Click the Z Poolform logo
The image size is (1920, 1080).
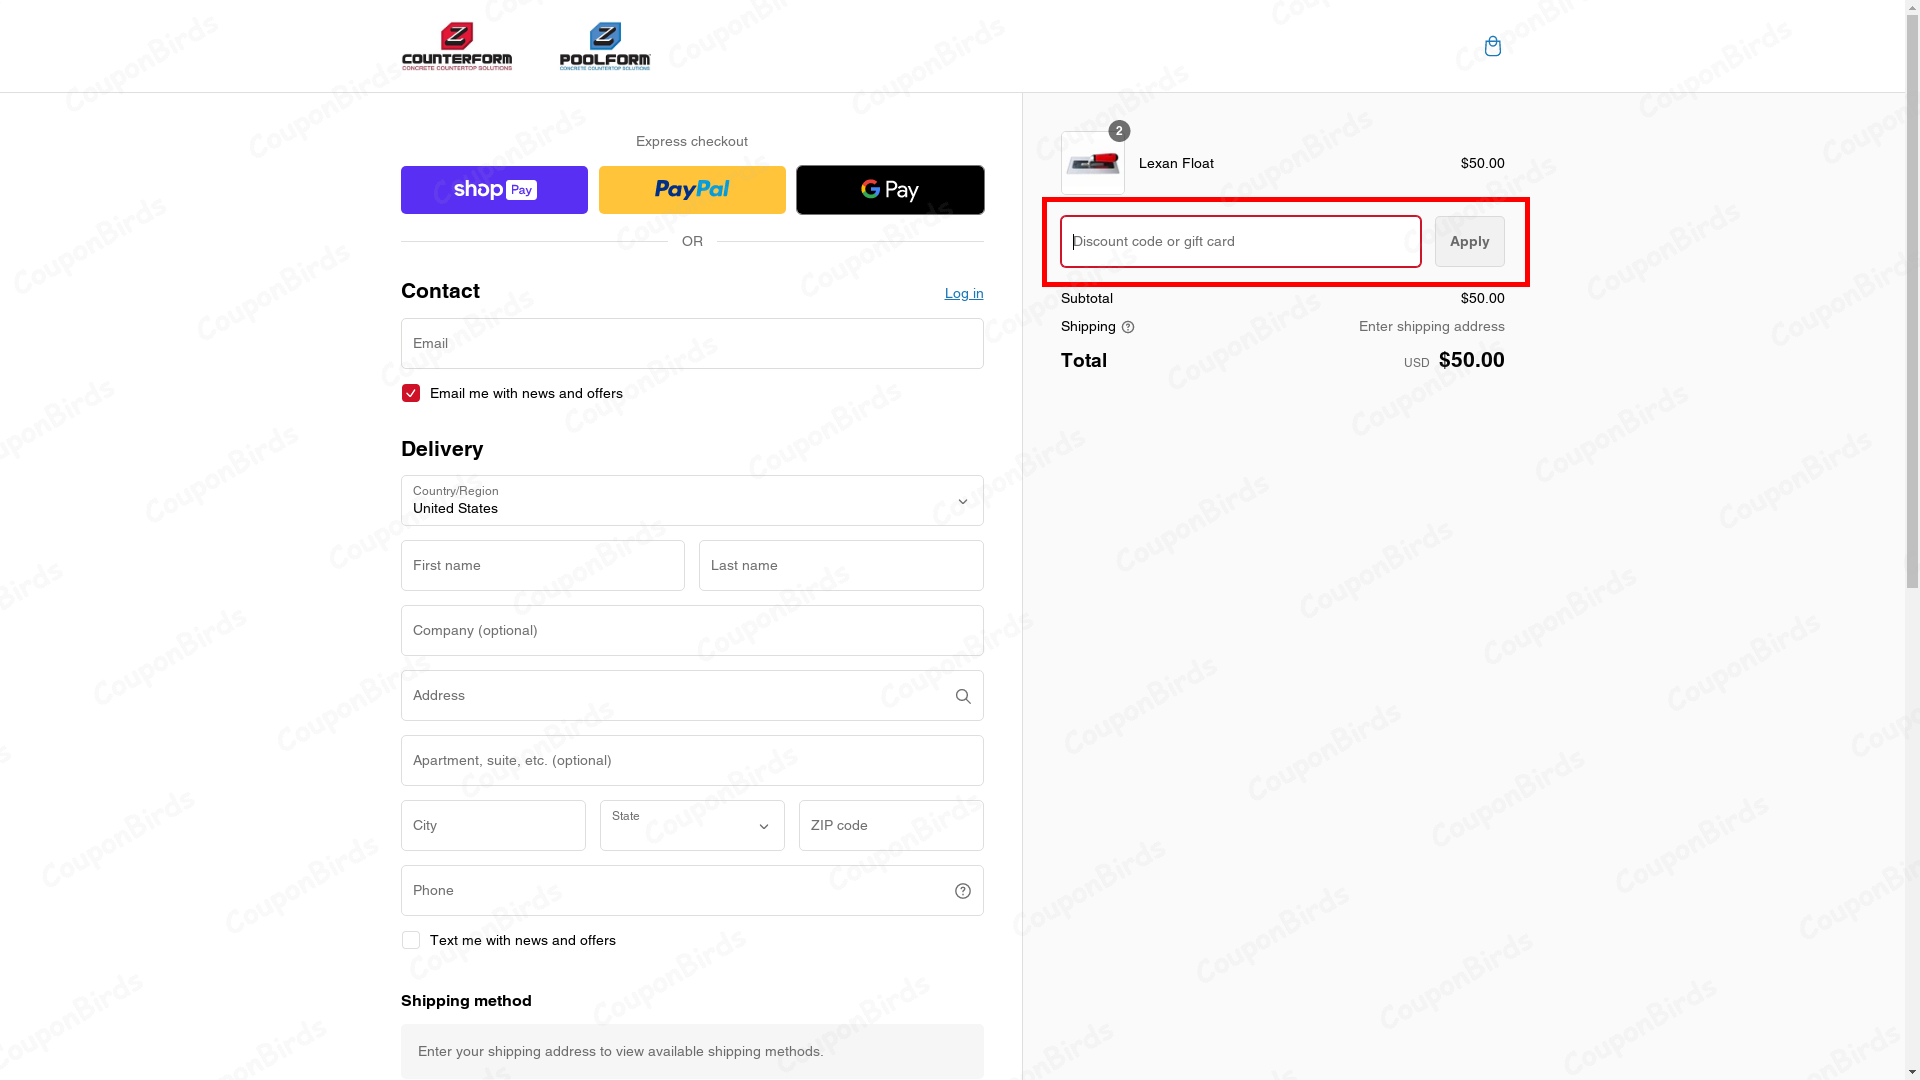[x=605, y=46]
